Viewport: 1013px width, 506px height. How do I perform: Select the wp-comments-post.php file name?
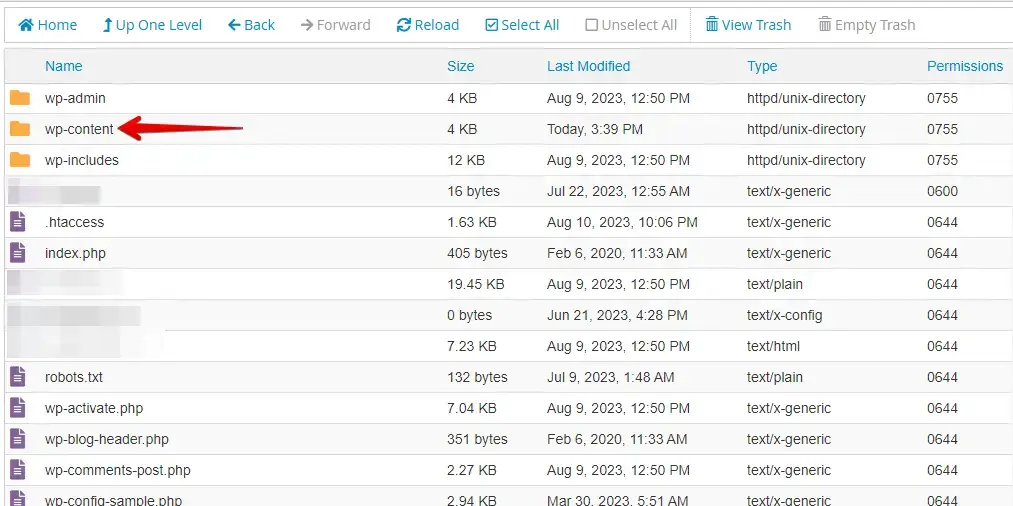tap(118, 470)
